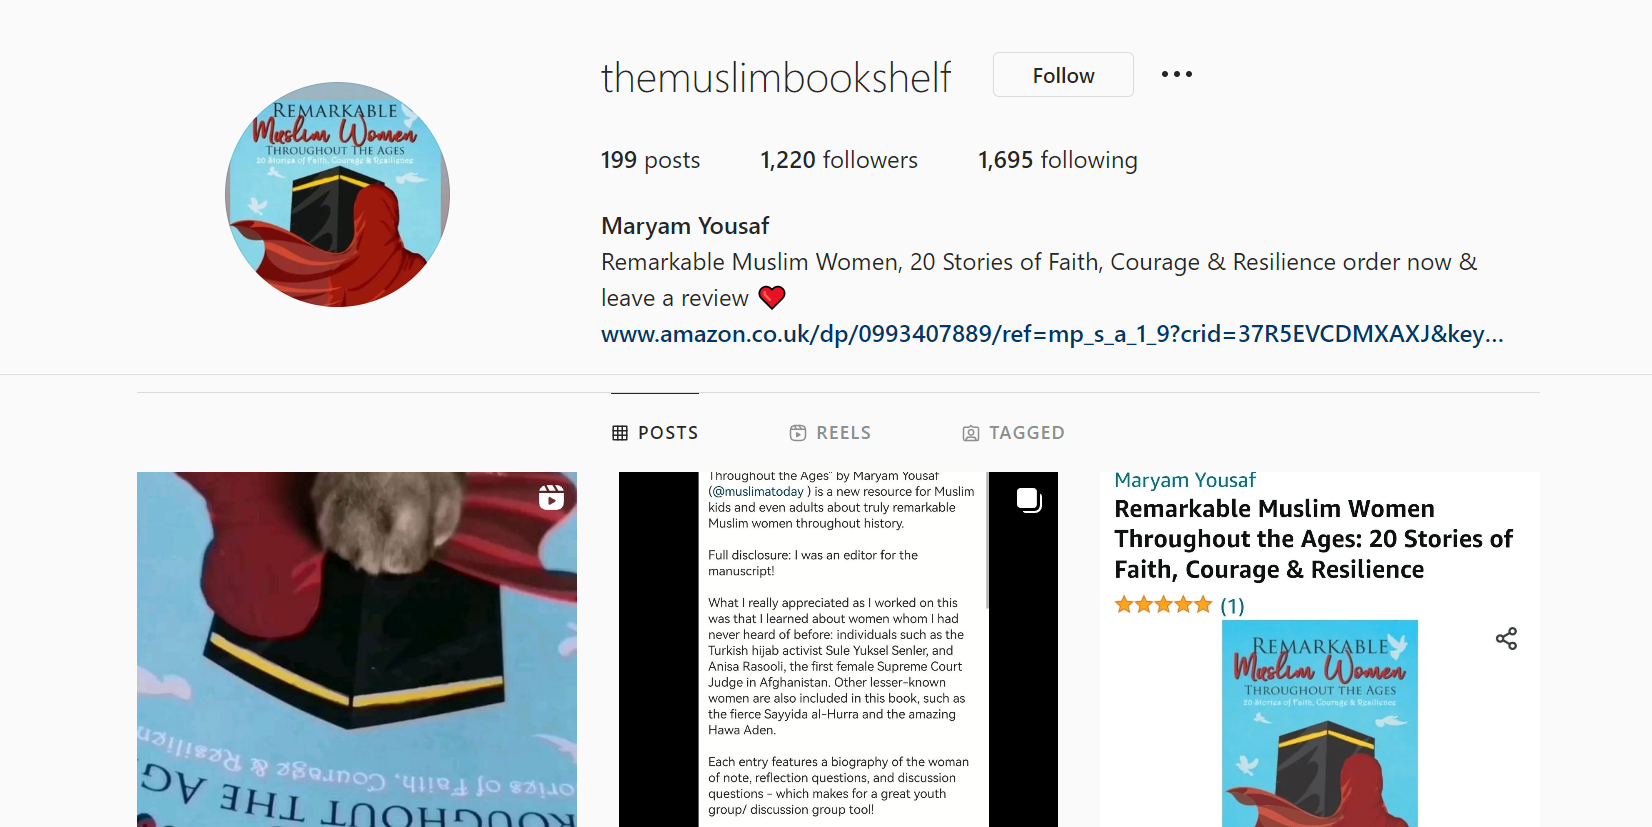This screenshot has height=827, width=1652.
Task: Click the reels icon beside REELS tab
Action: (x=798, y=433)
